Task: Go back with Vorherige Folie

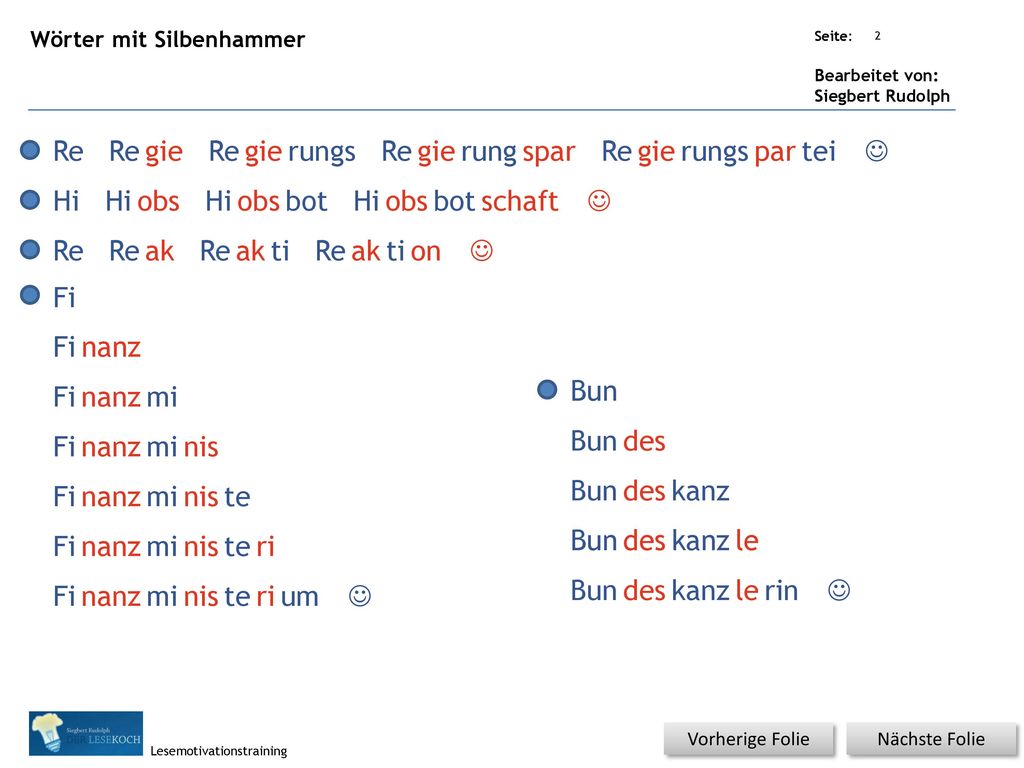Action: (748, 739)
